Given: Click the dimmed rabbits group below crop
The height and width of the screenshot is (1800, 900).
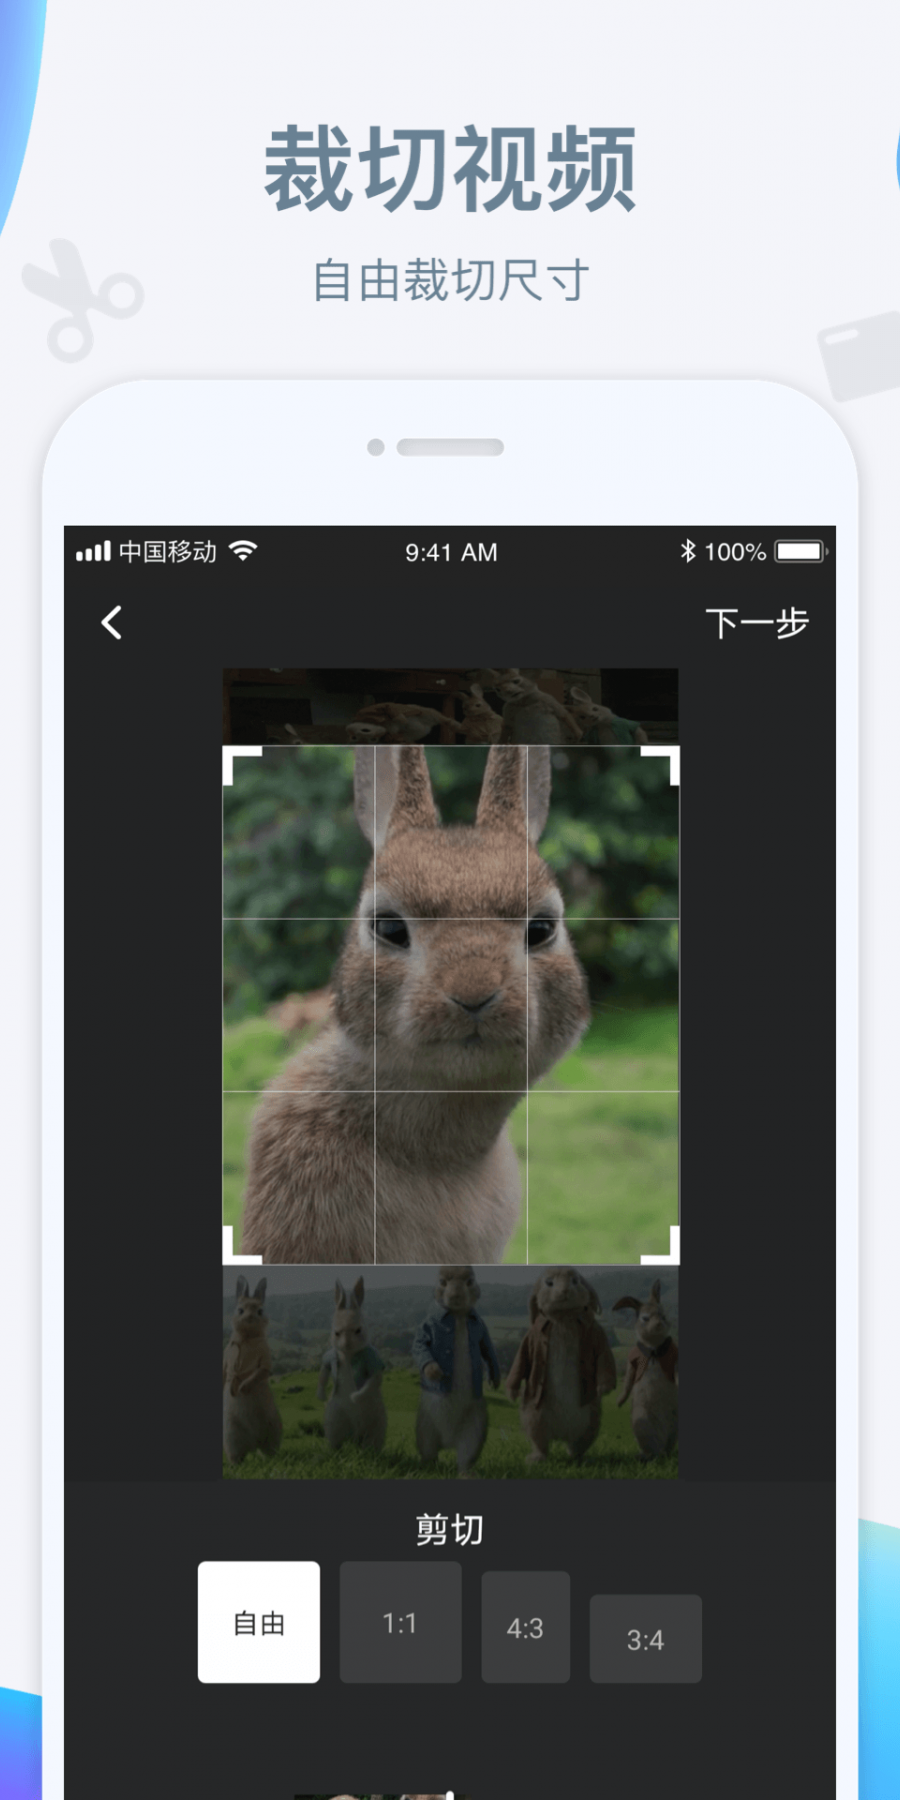Looking at the screenshot, I should point(450,1372).
